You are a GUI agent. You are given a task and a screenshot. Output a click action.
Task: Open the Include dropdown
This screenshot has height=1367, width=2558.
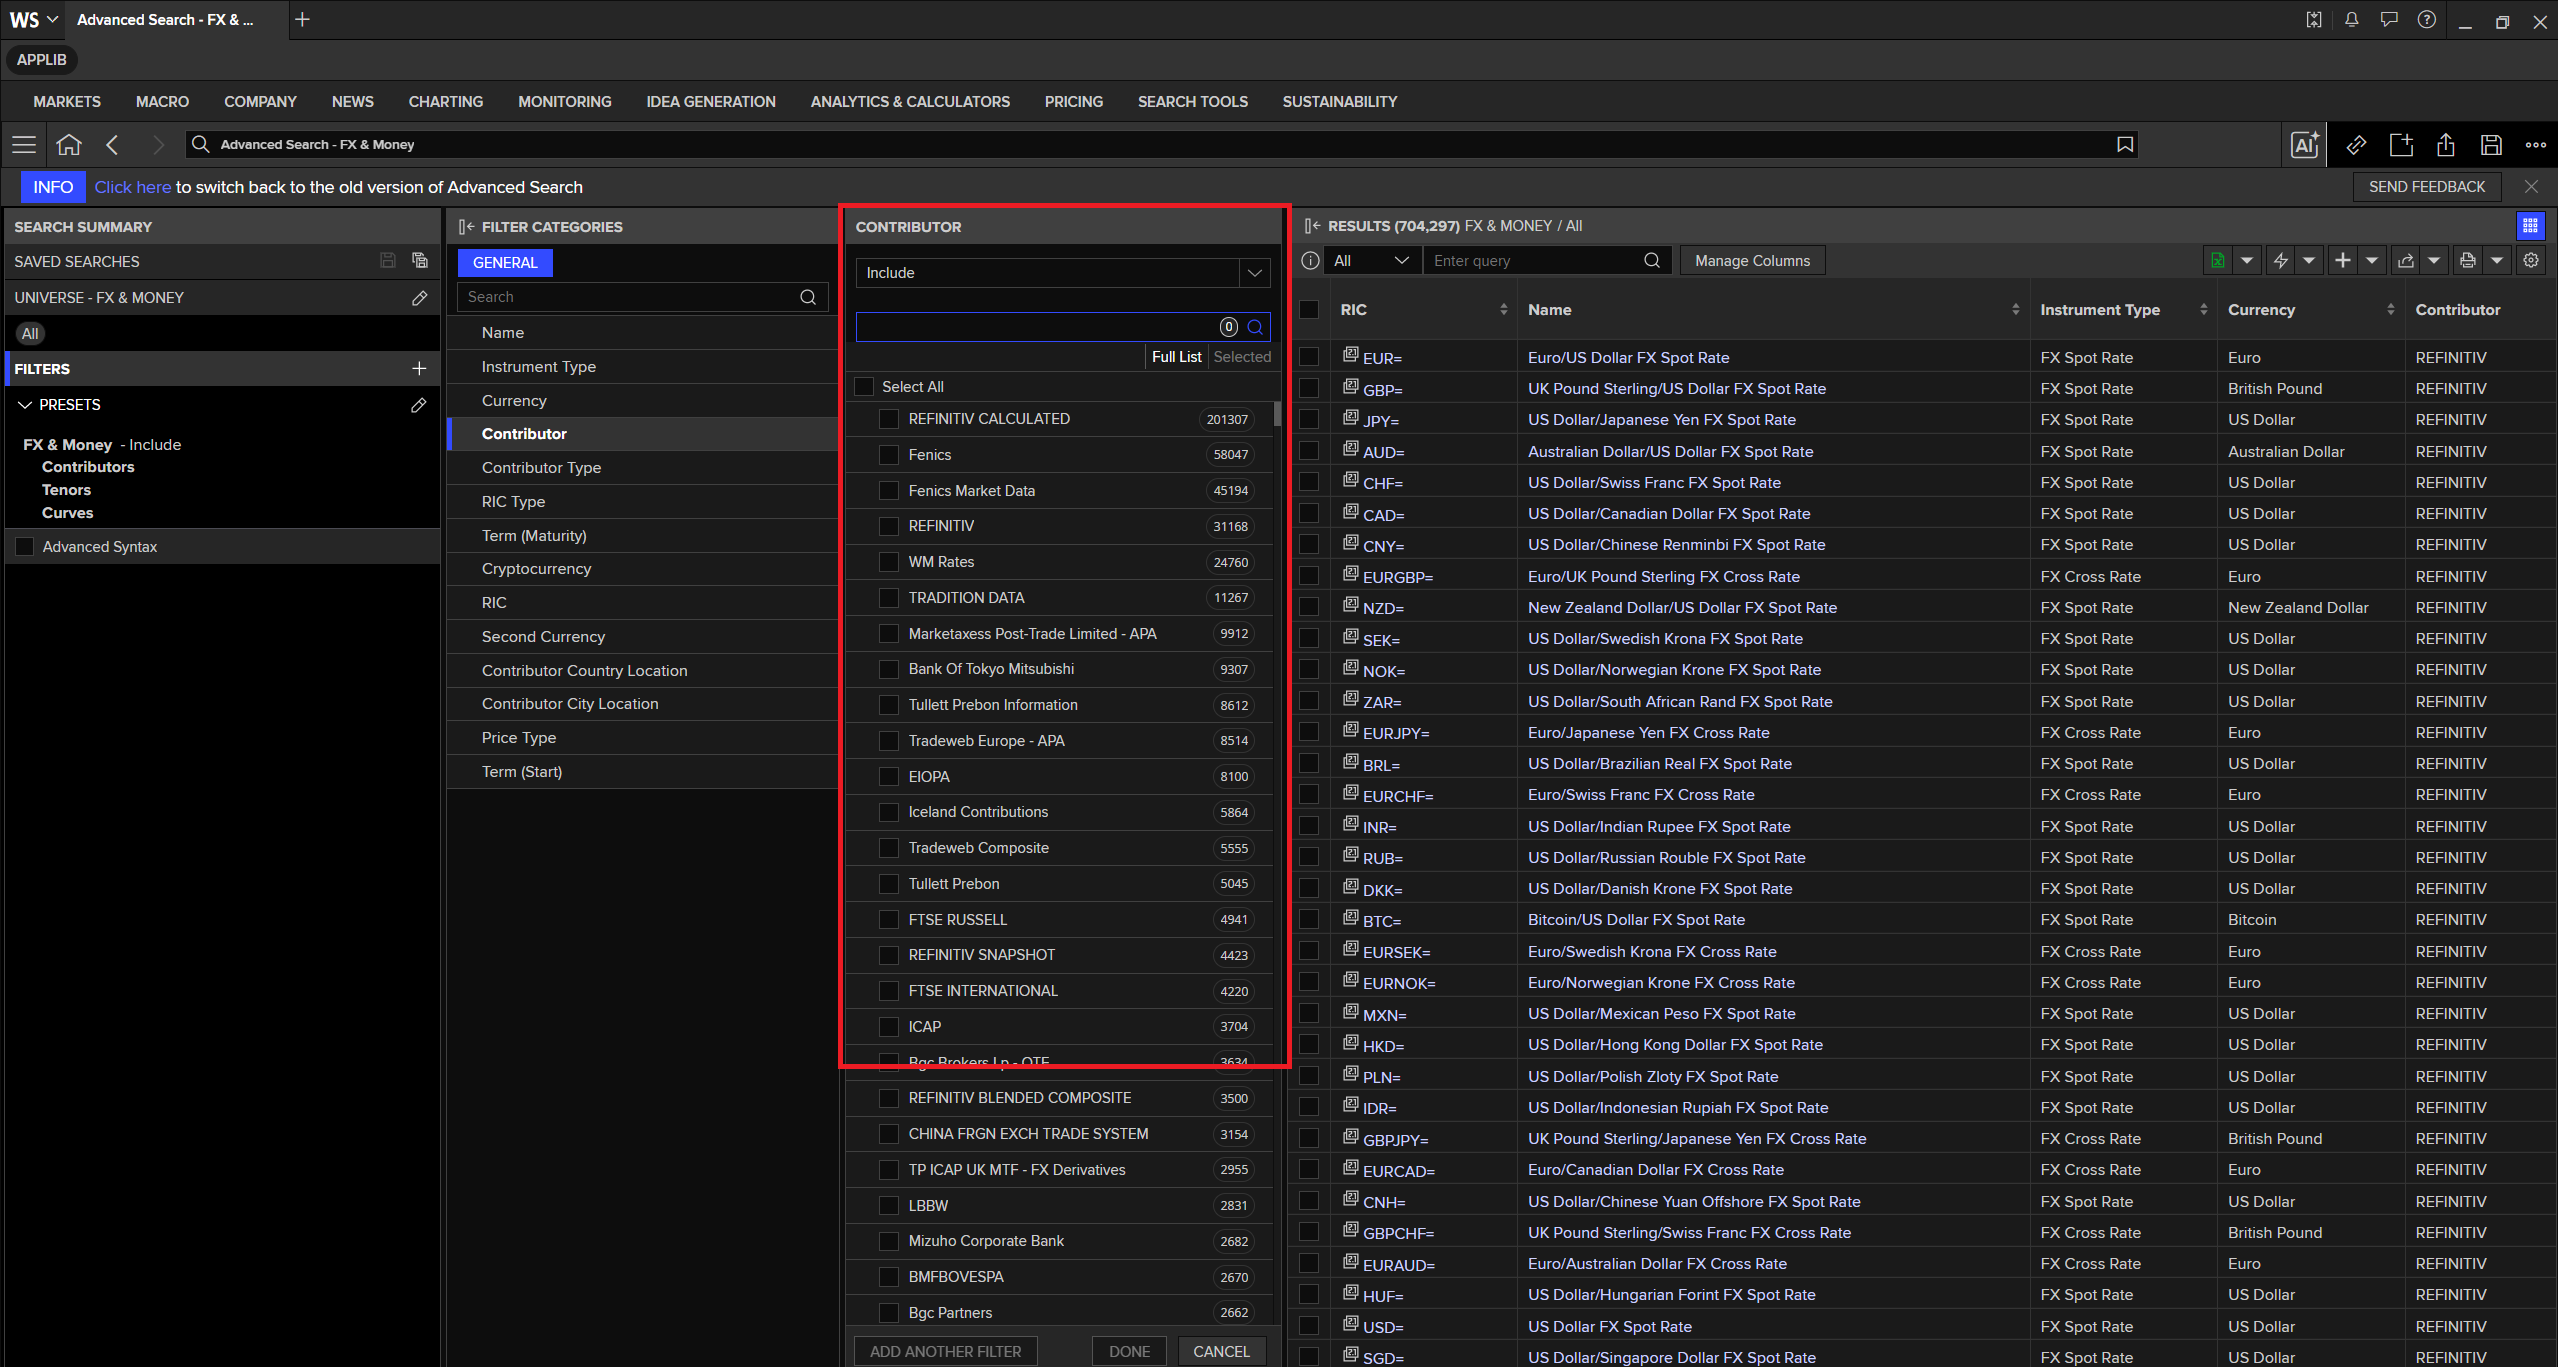tap(1063, 273)
